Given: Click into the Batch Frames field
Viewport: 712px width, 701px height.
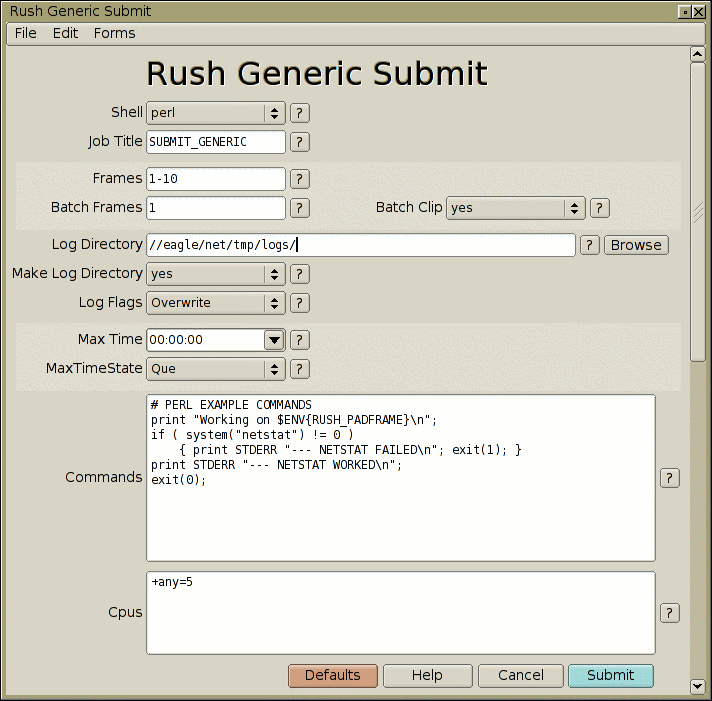Looking at the screenshot, I should (216, 208).
